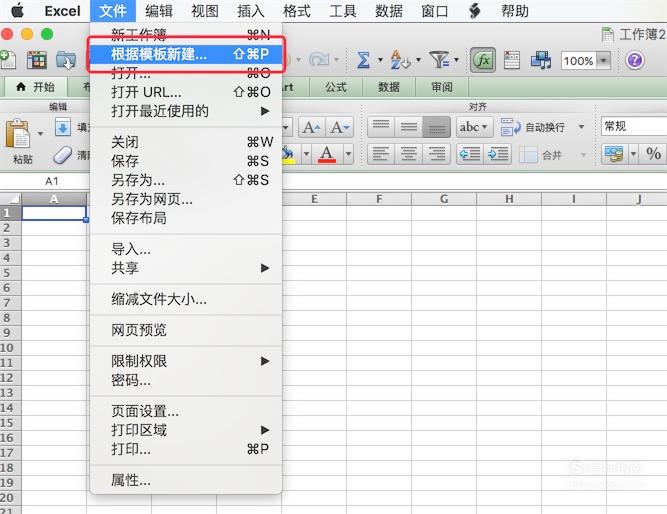
Task: Open the 插入 menu in menu bar
Action: 251,11
